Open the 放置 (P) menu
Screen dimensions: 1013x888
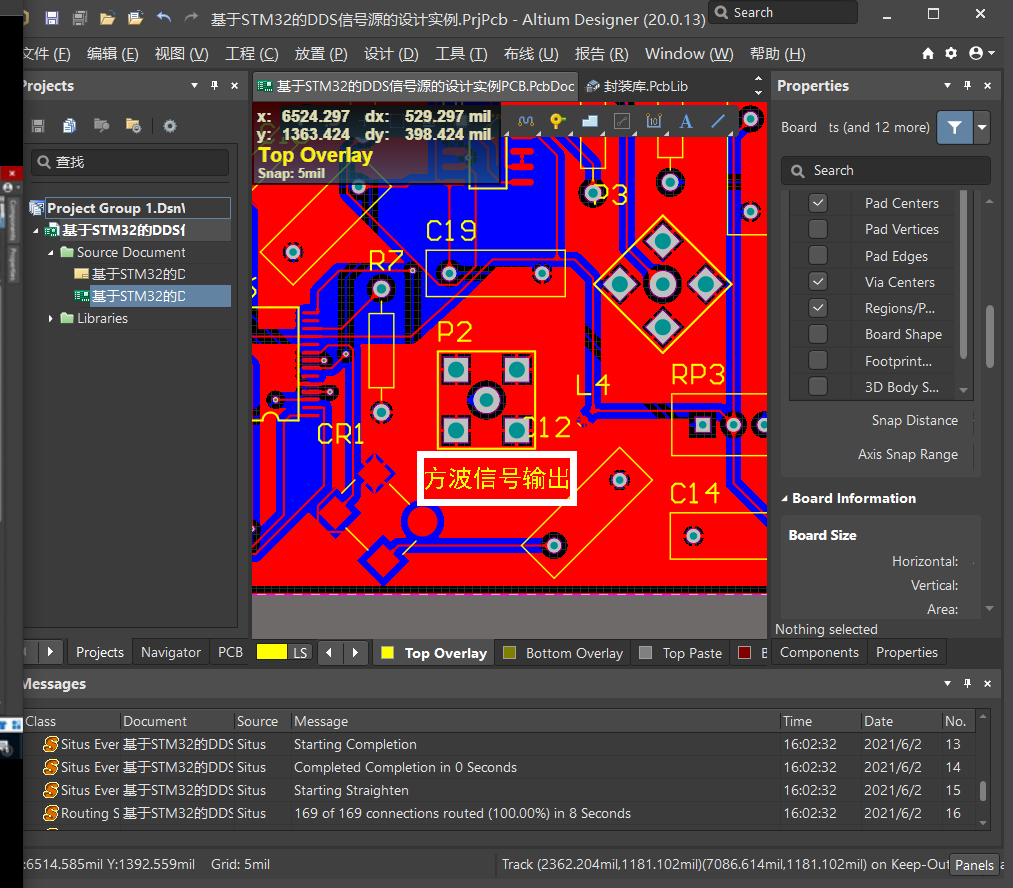(321, 53)
